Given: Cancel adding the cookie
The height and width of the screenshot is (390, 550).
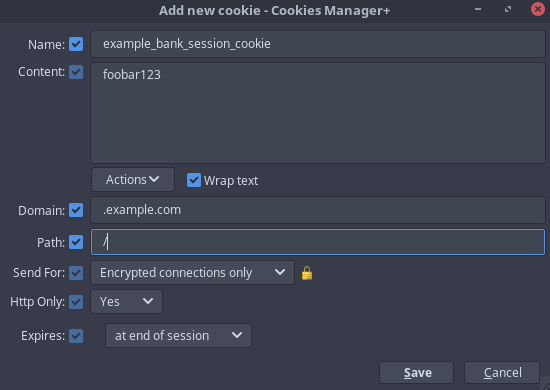Looking at the screenshot, I should 502,372.
